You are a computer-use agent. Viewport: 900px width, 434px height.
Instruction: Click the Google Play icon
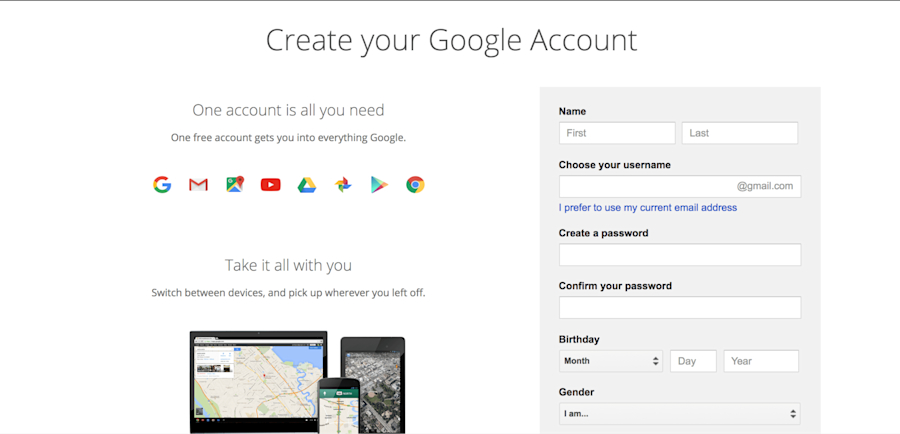pyautogui.click(x=379, y=185)
